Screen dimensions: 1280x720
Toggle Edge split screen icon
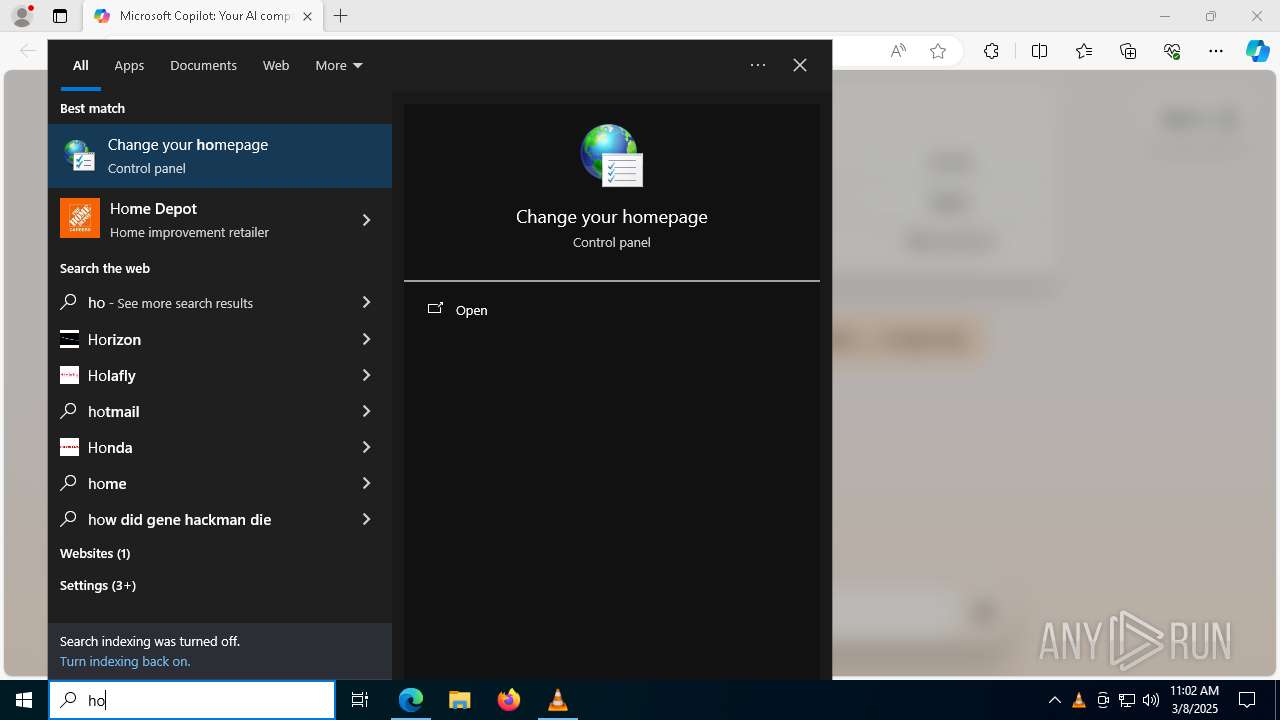pos(1039,51)
